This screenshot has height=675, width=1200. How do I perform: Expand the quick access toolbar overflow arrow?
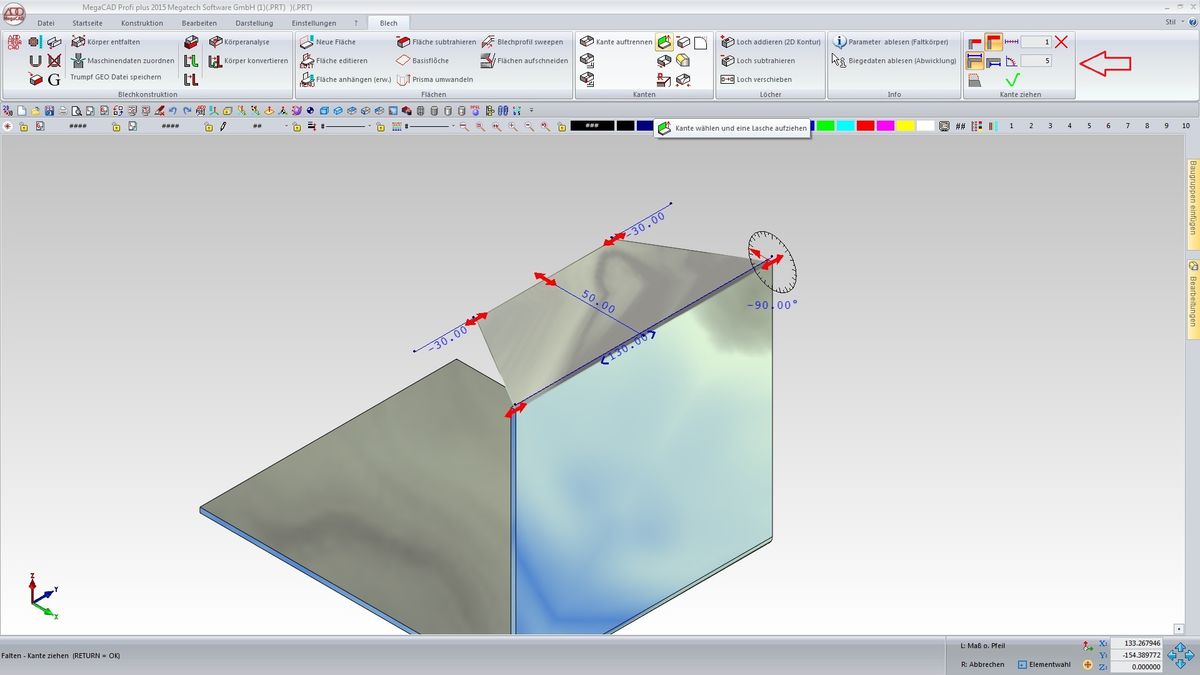531,110
